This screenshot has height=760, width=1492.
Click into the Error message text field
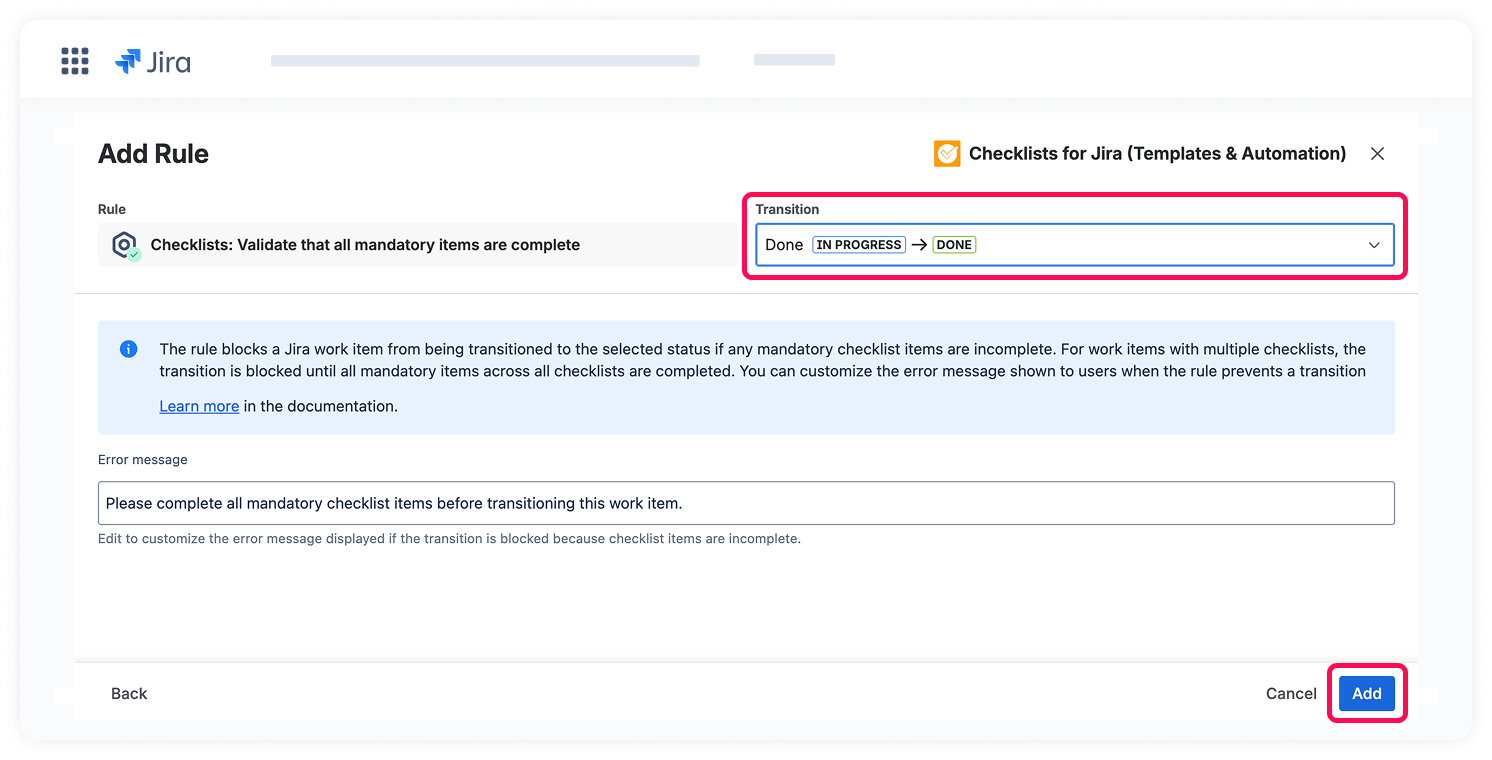[x=745, y=503]
